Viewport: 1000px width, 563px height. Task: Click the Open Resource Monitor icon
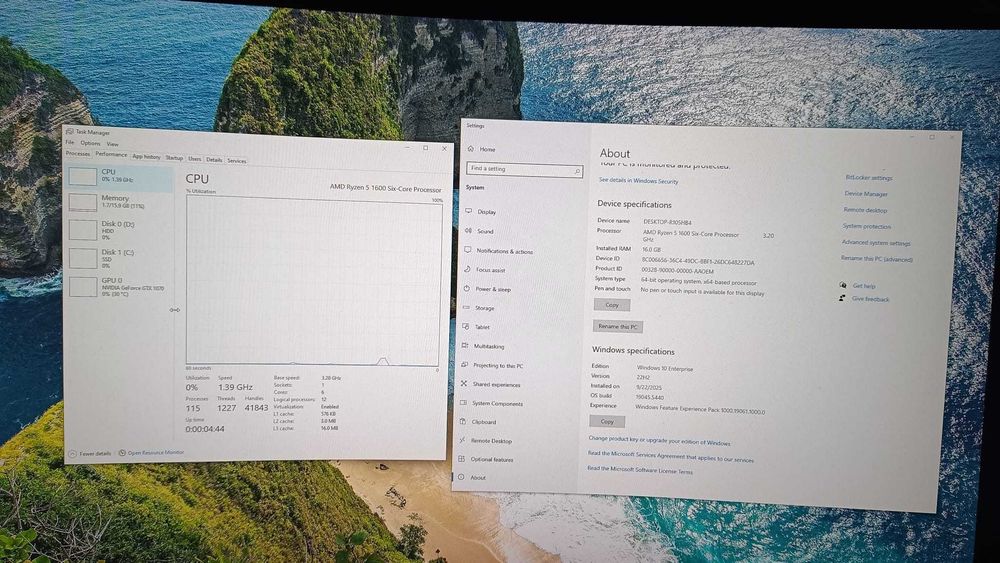[x=122, y=453]
